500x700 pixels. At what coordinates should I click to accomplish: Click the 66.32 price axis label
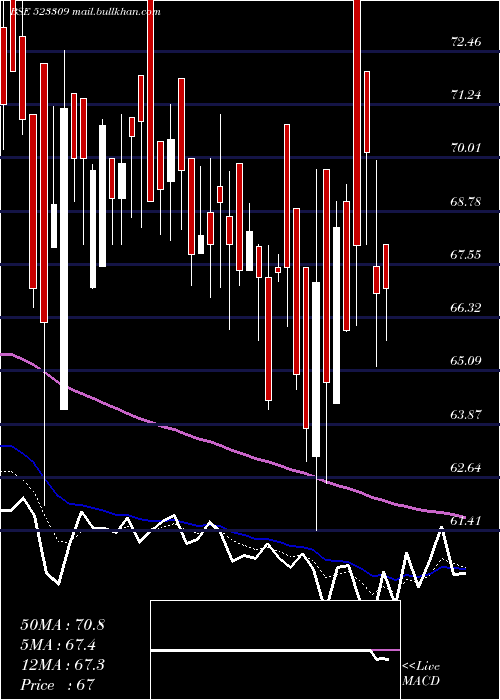tap(467, 308)
